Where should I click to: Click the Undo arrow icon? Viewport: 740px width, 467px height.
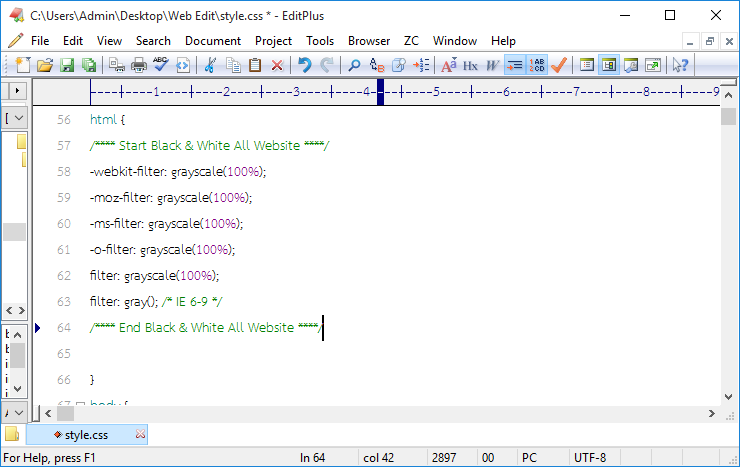click(304, 65)
